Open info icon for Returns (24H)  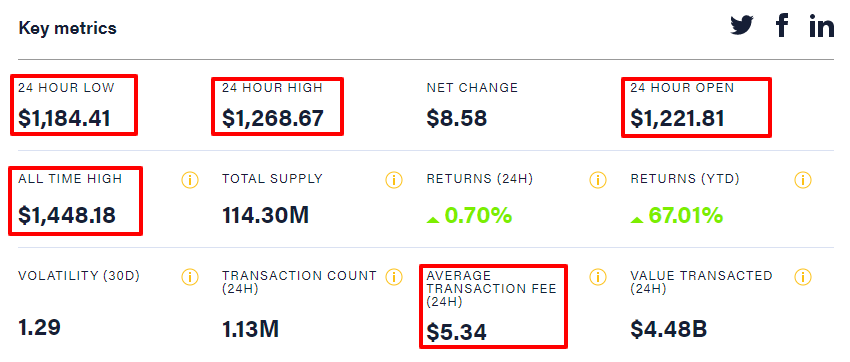coord(598,180)
